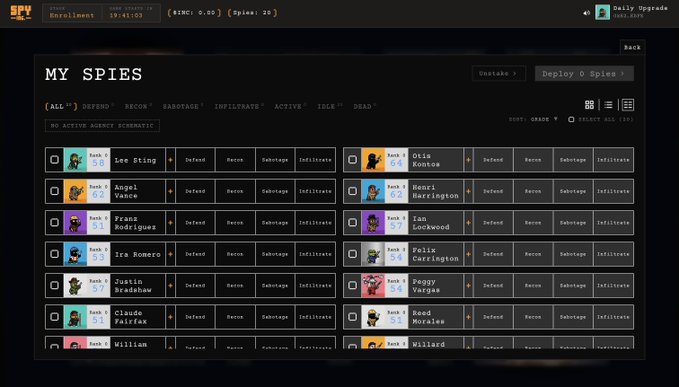Click the plus icon beside Reed Morales
Viewport: 679px width, 387px height.
click(x=468, y=317)
